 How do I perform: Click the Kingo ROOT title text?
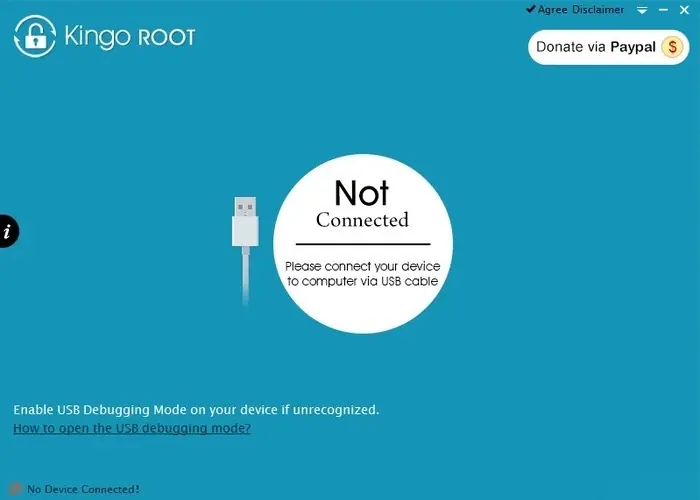pyautogui.click(x=130, y=36)
